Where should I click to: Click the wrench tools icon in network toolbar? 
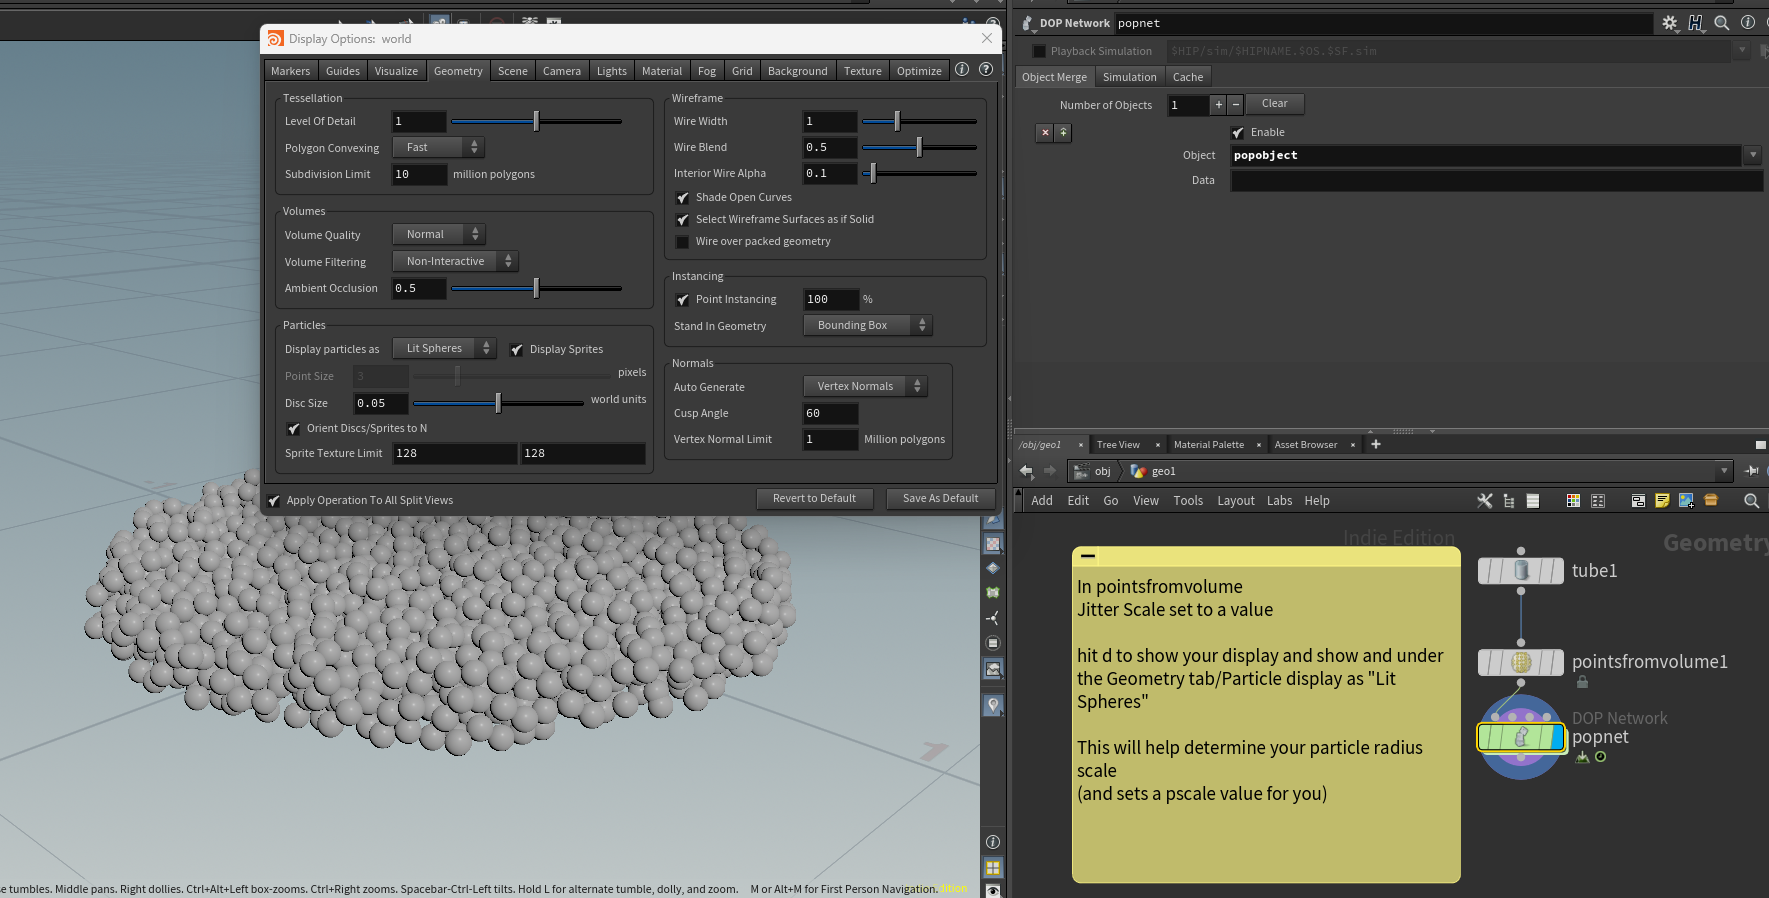click(1484, 501)
